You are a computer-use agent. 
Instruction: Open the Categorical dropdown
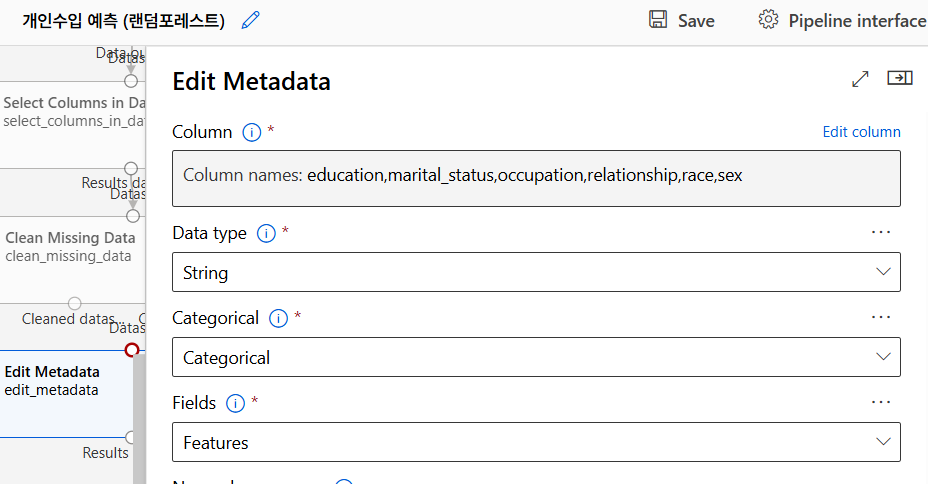pyautogui.click(x=536, y=357)
